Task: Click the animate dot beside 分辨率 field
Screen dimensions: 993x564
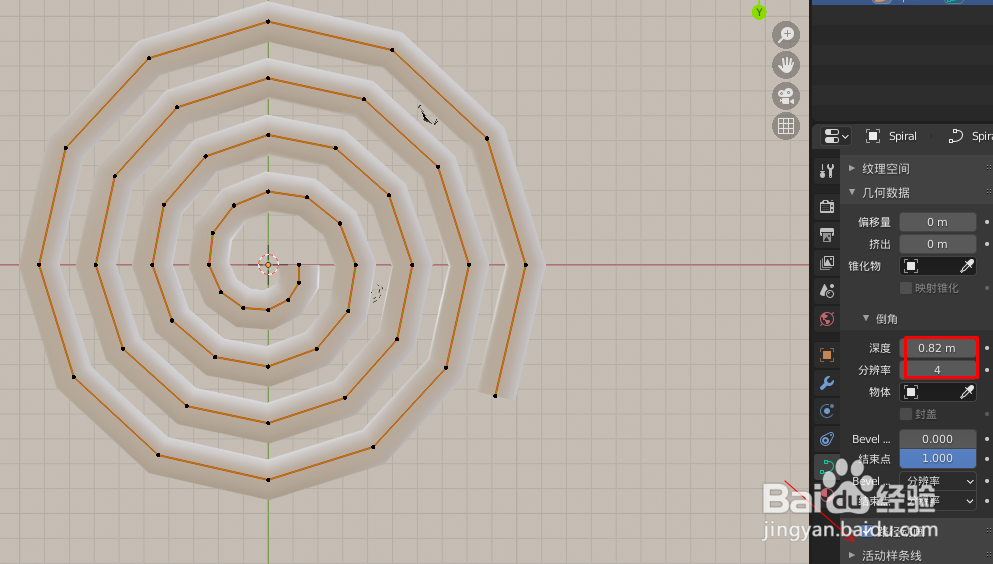Action: 987,370
